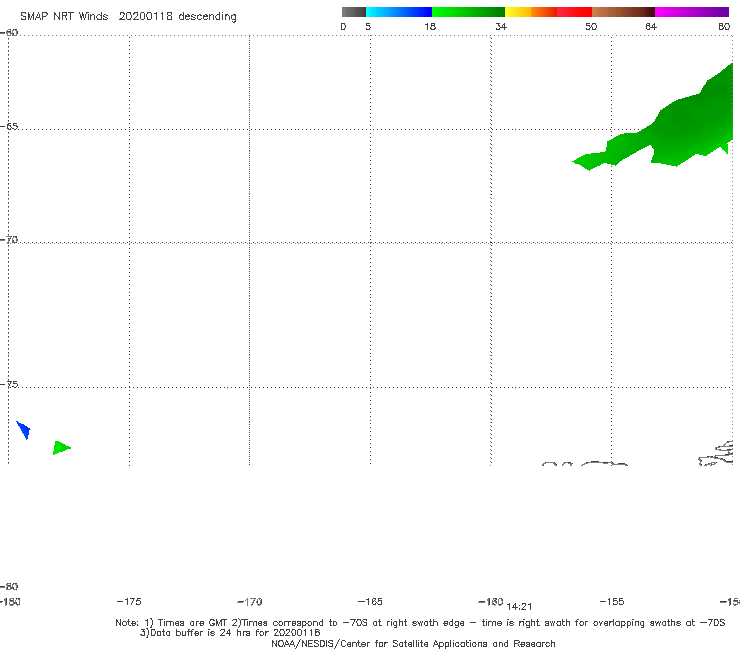Click the colorbar label '64'
The height and width of the screenshot is (650, 740).
(x=651, y=27)
